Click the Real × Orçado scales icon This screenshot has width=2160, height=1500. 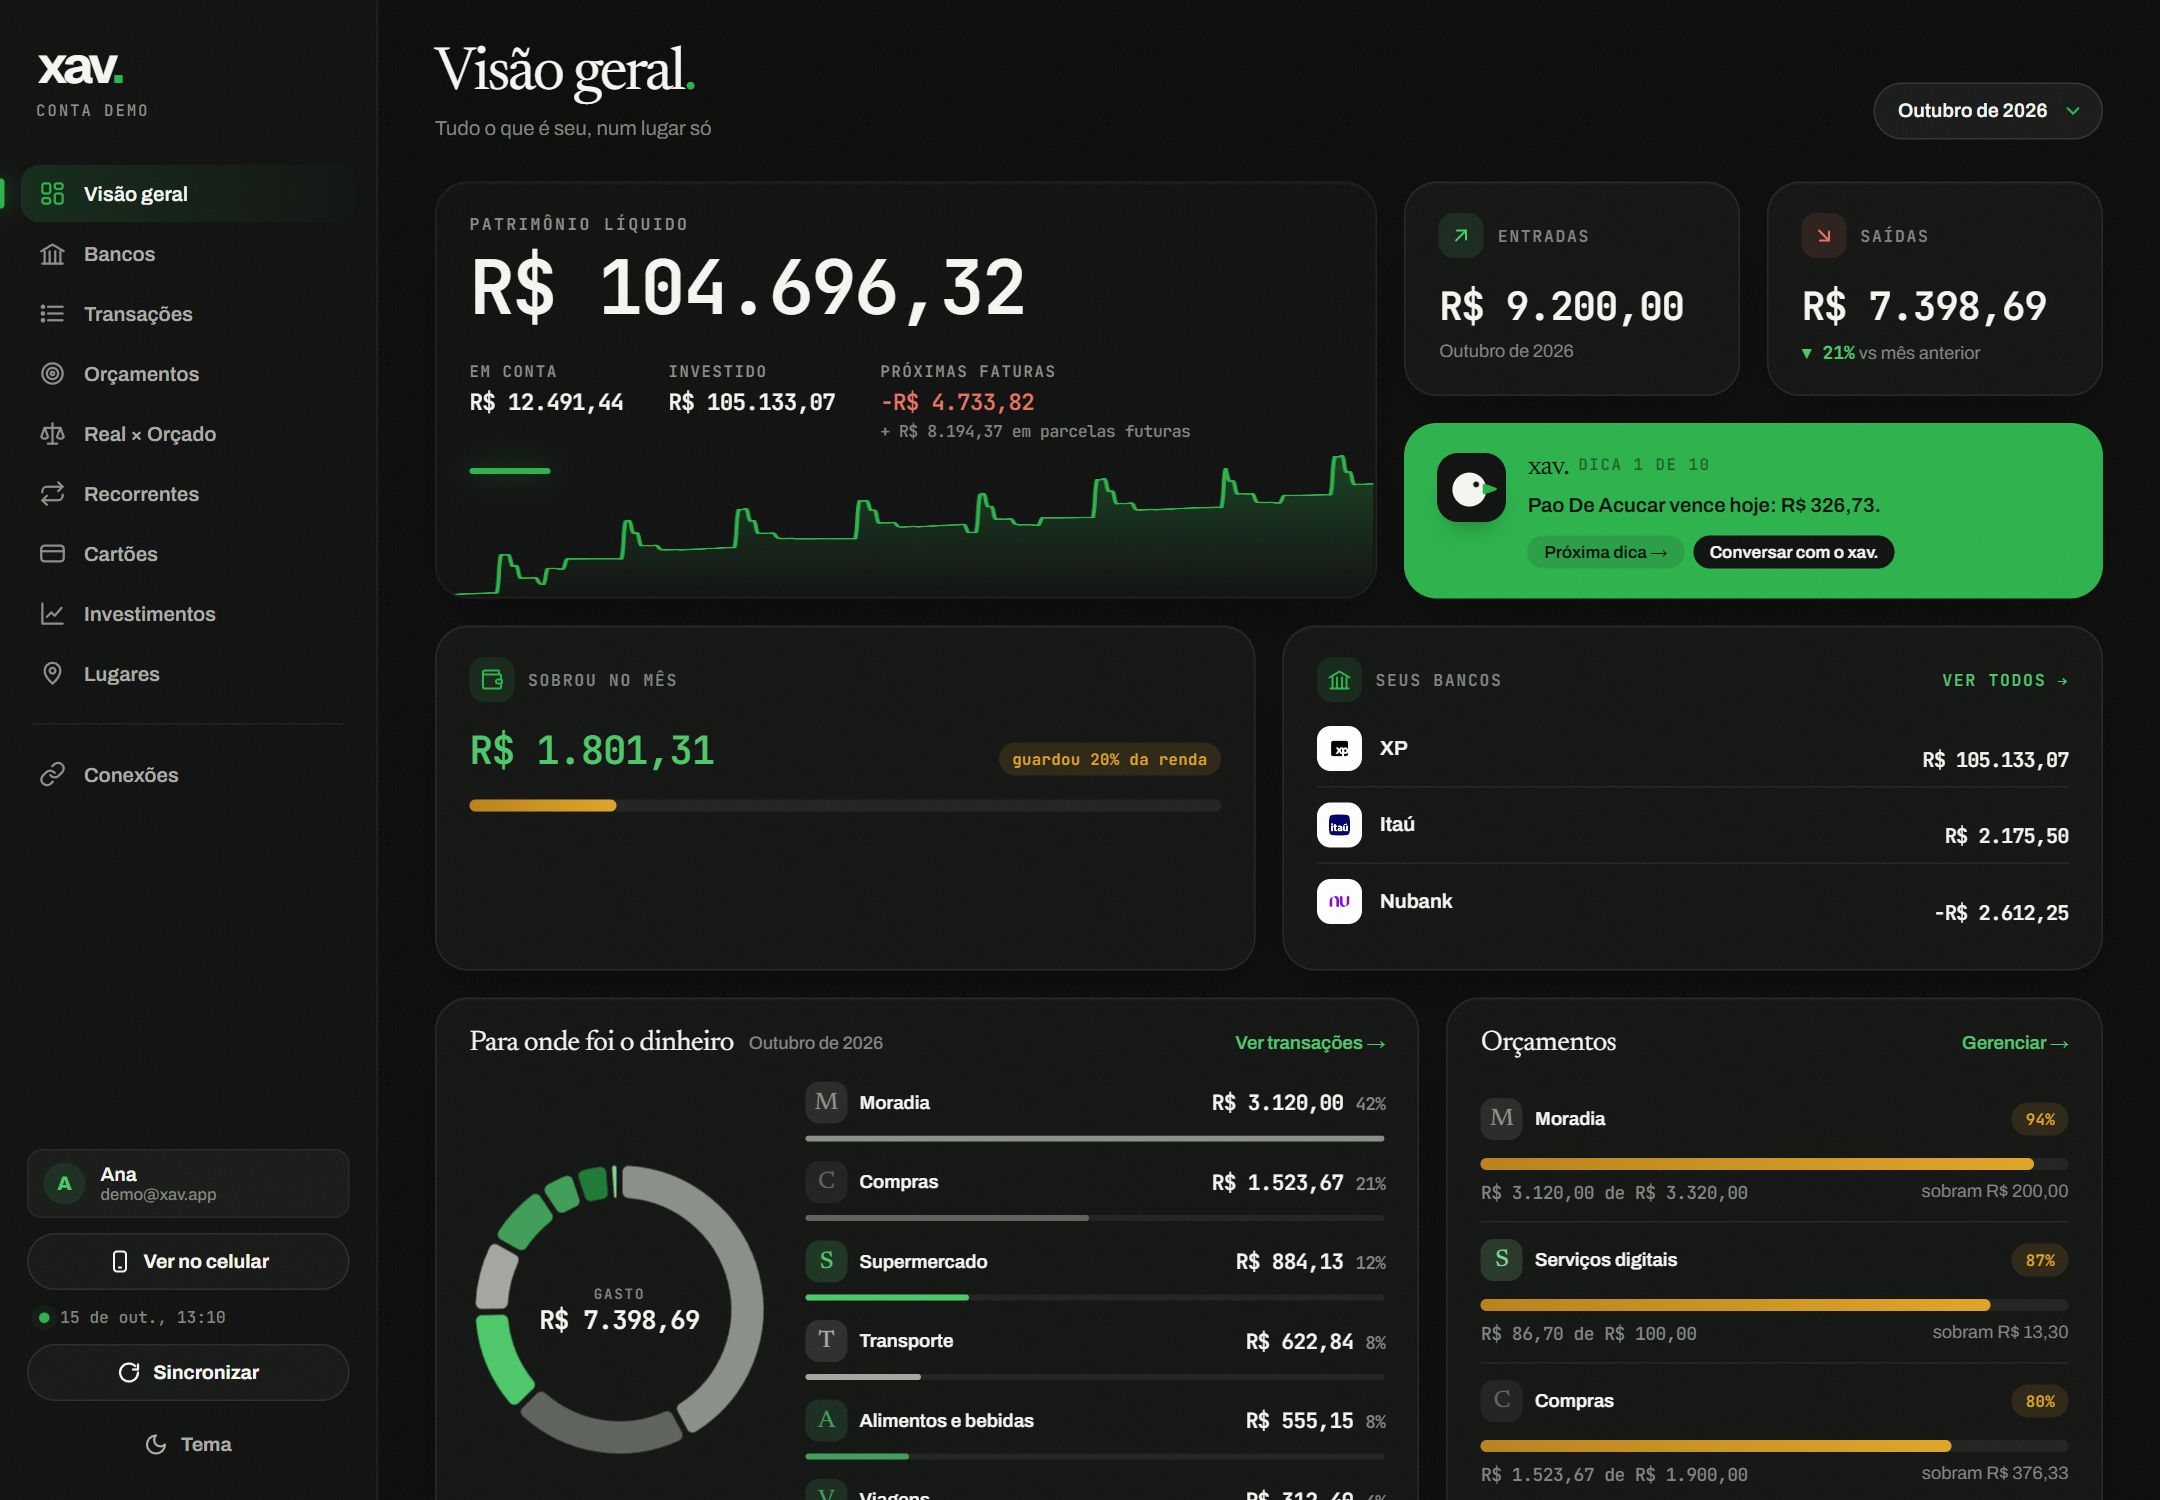click(x=52, y=434)
